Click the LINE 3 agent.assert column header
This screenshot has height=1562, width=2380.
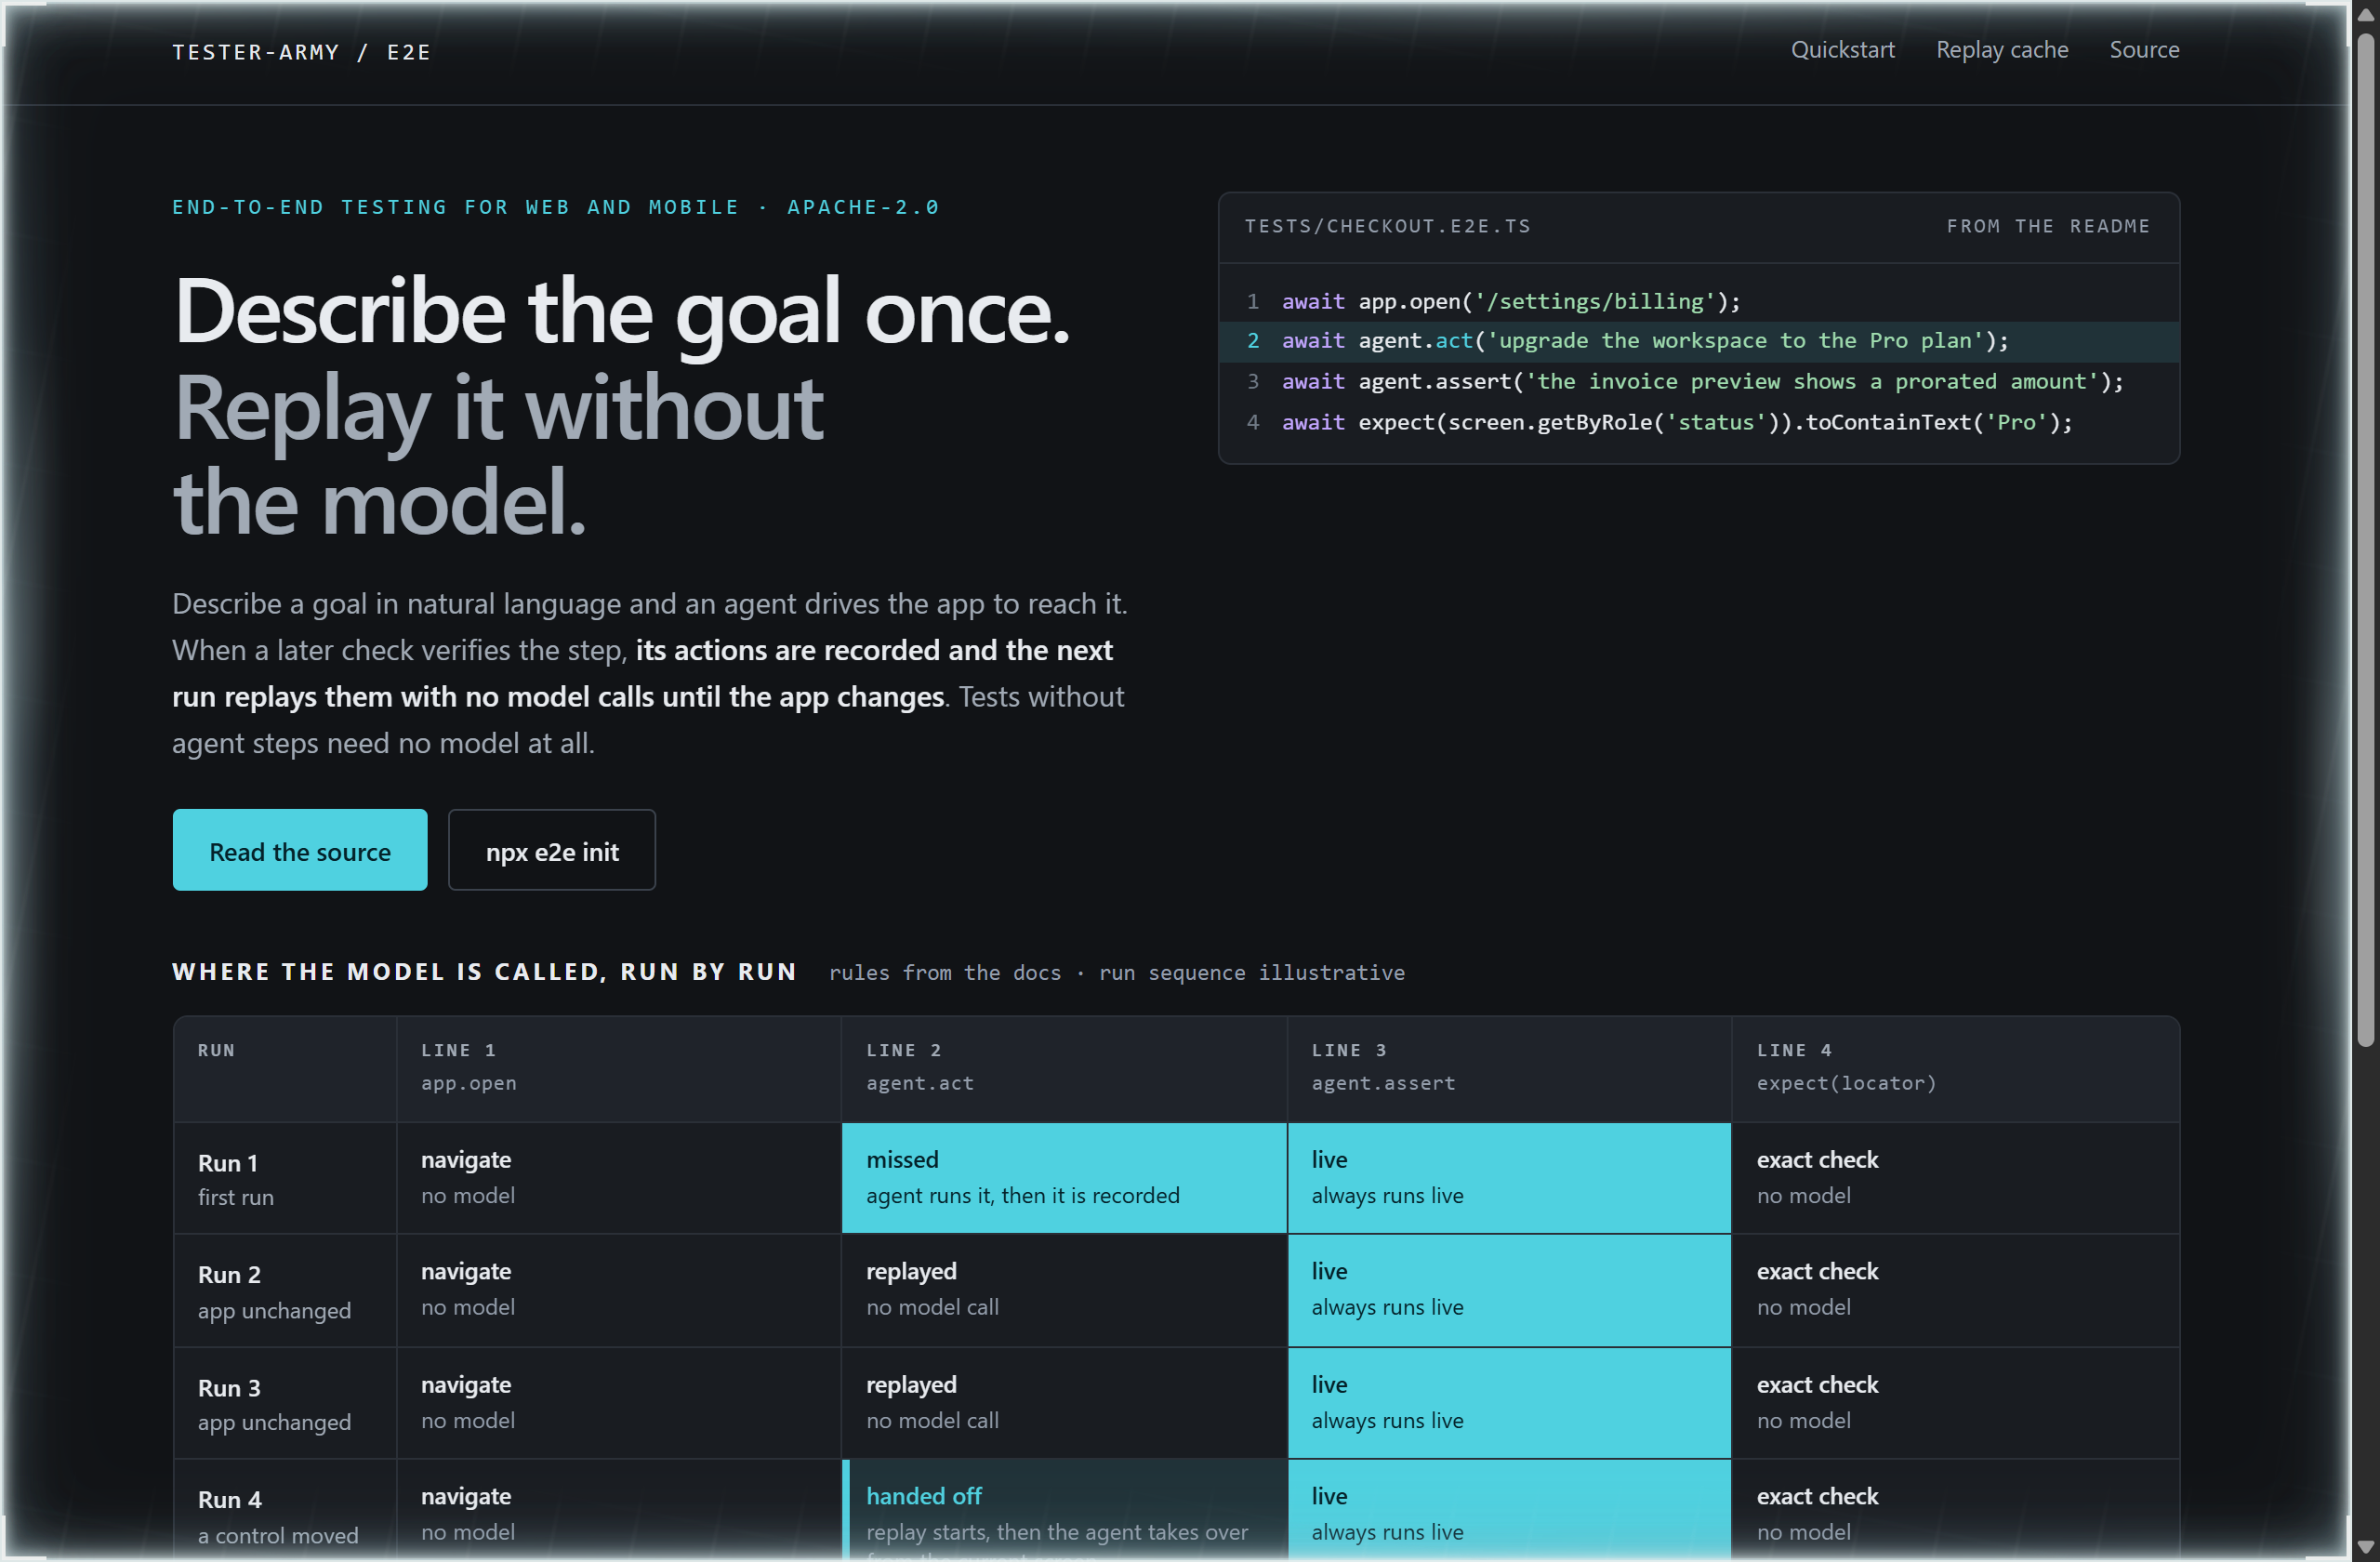(x=1508, y=1067)
